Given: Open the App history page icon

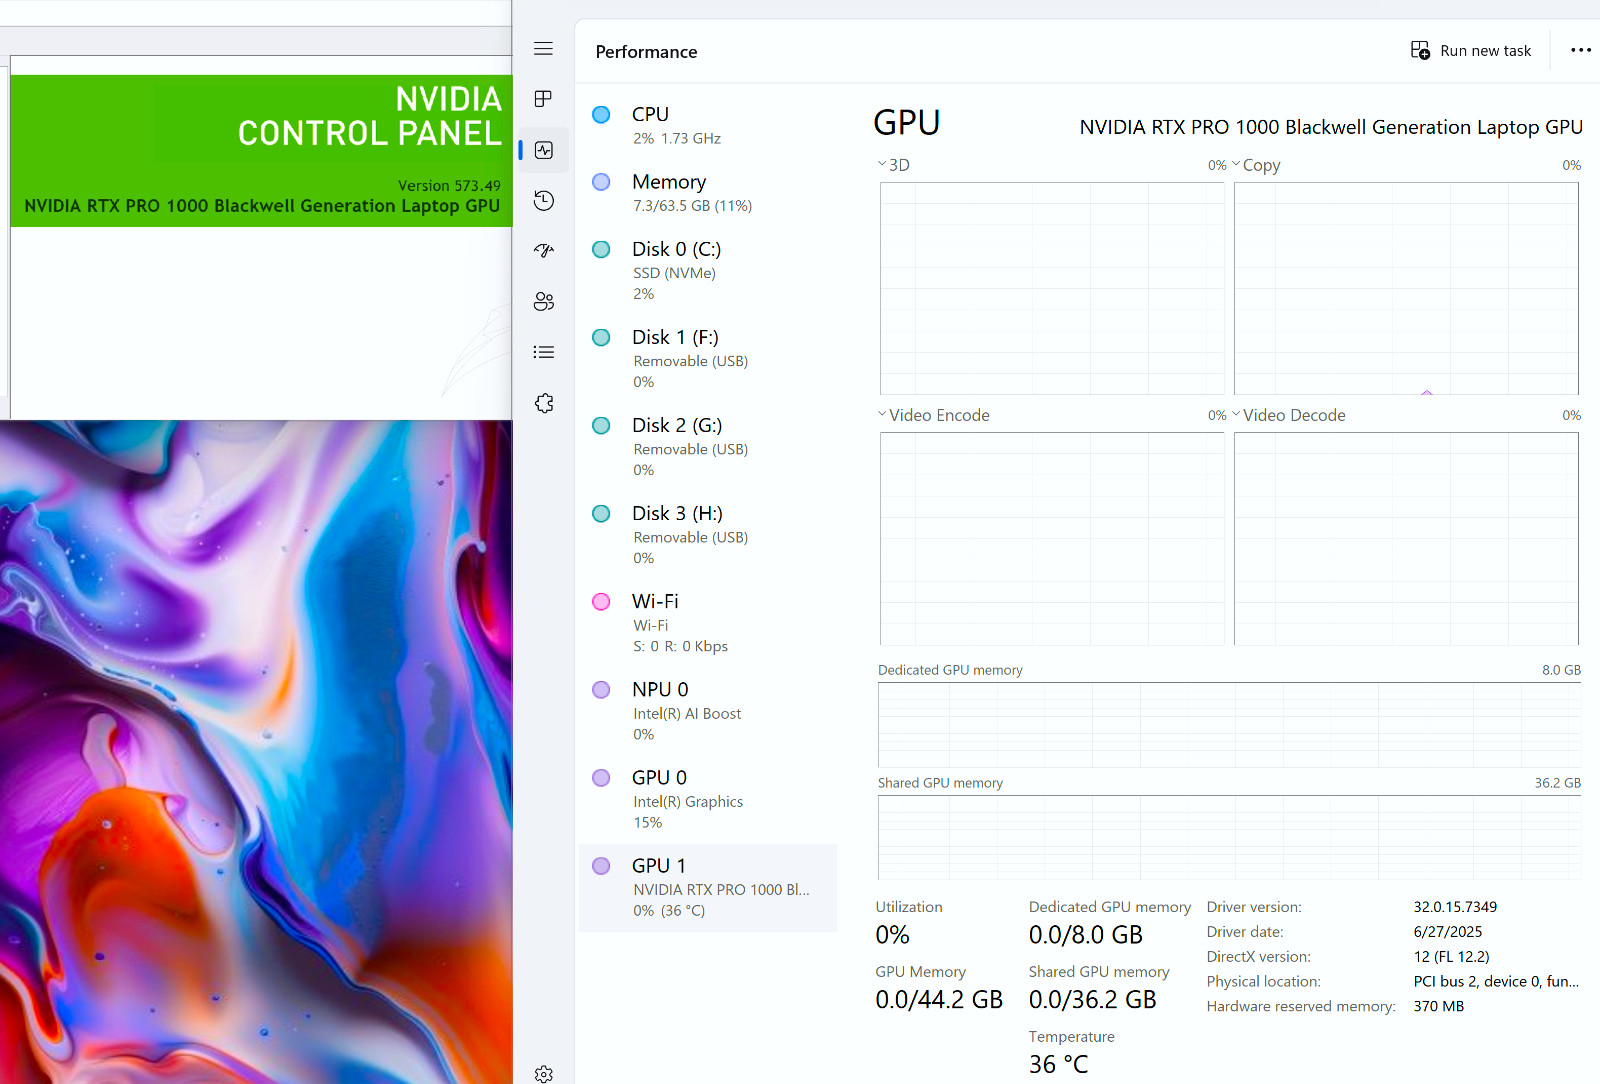Looking at the screenshot, I should [543, 201].
